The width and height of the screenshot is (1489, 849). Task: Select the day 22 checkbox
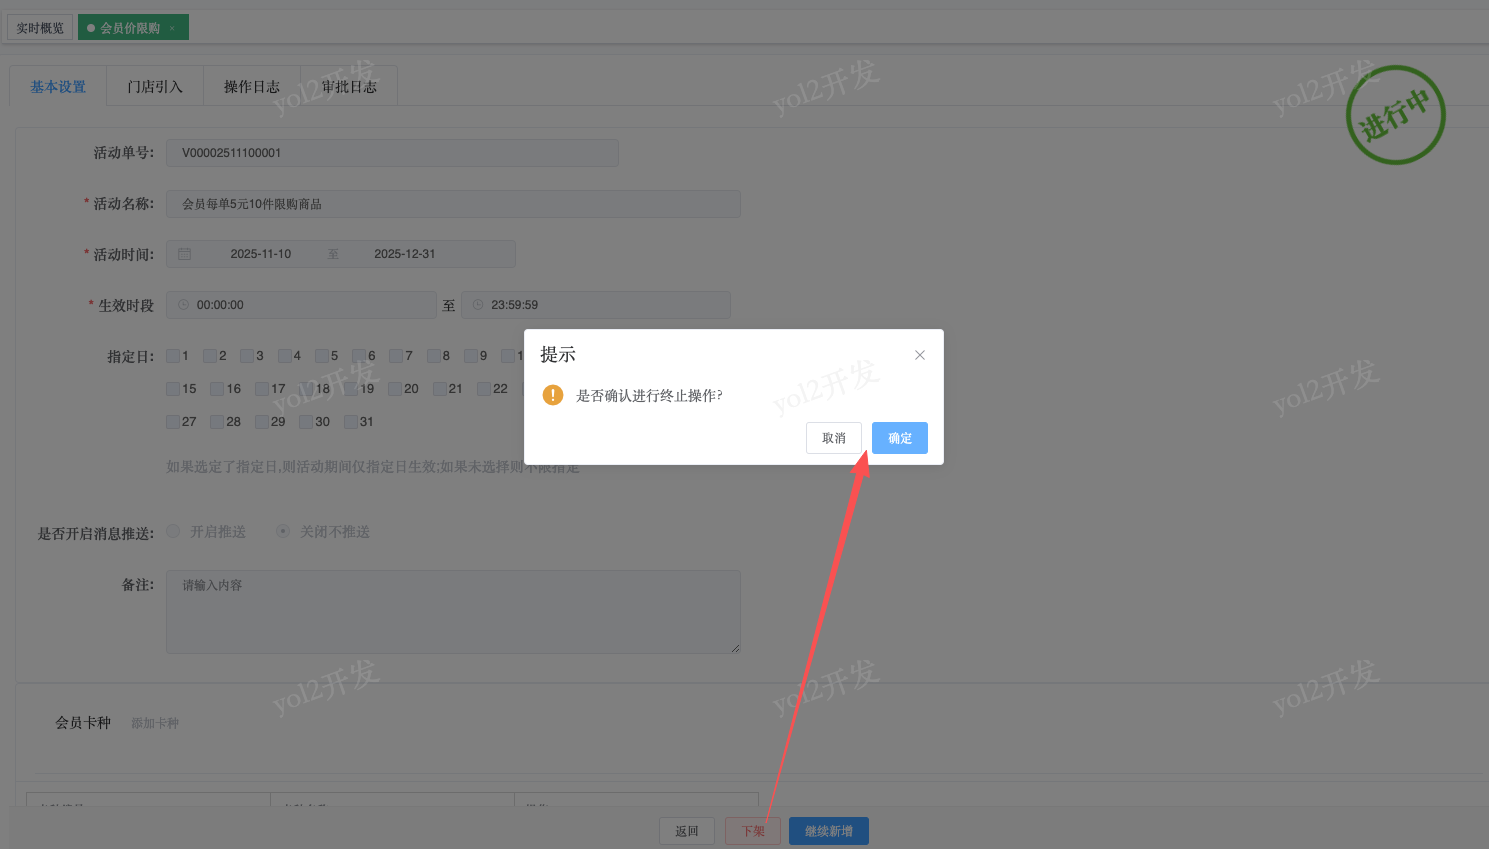tap(484, 389)
